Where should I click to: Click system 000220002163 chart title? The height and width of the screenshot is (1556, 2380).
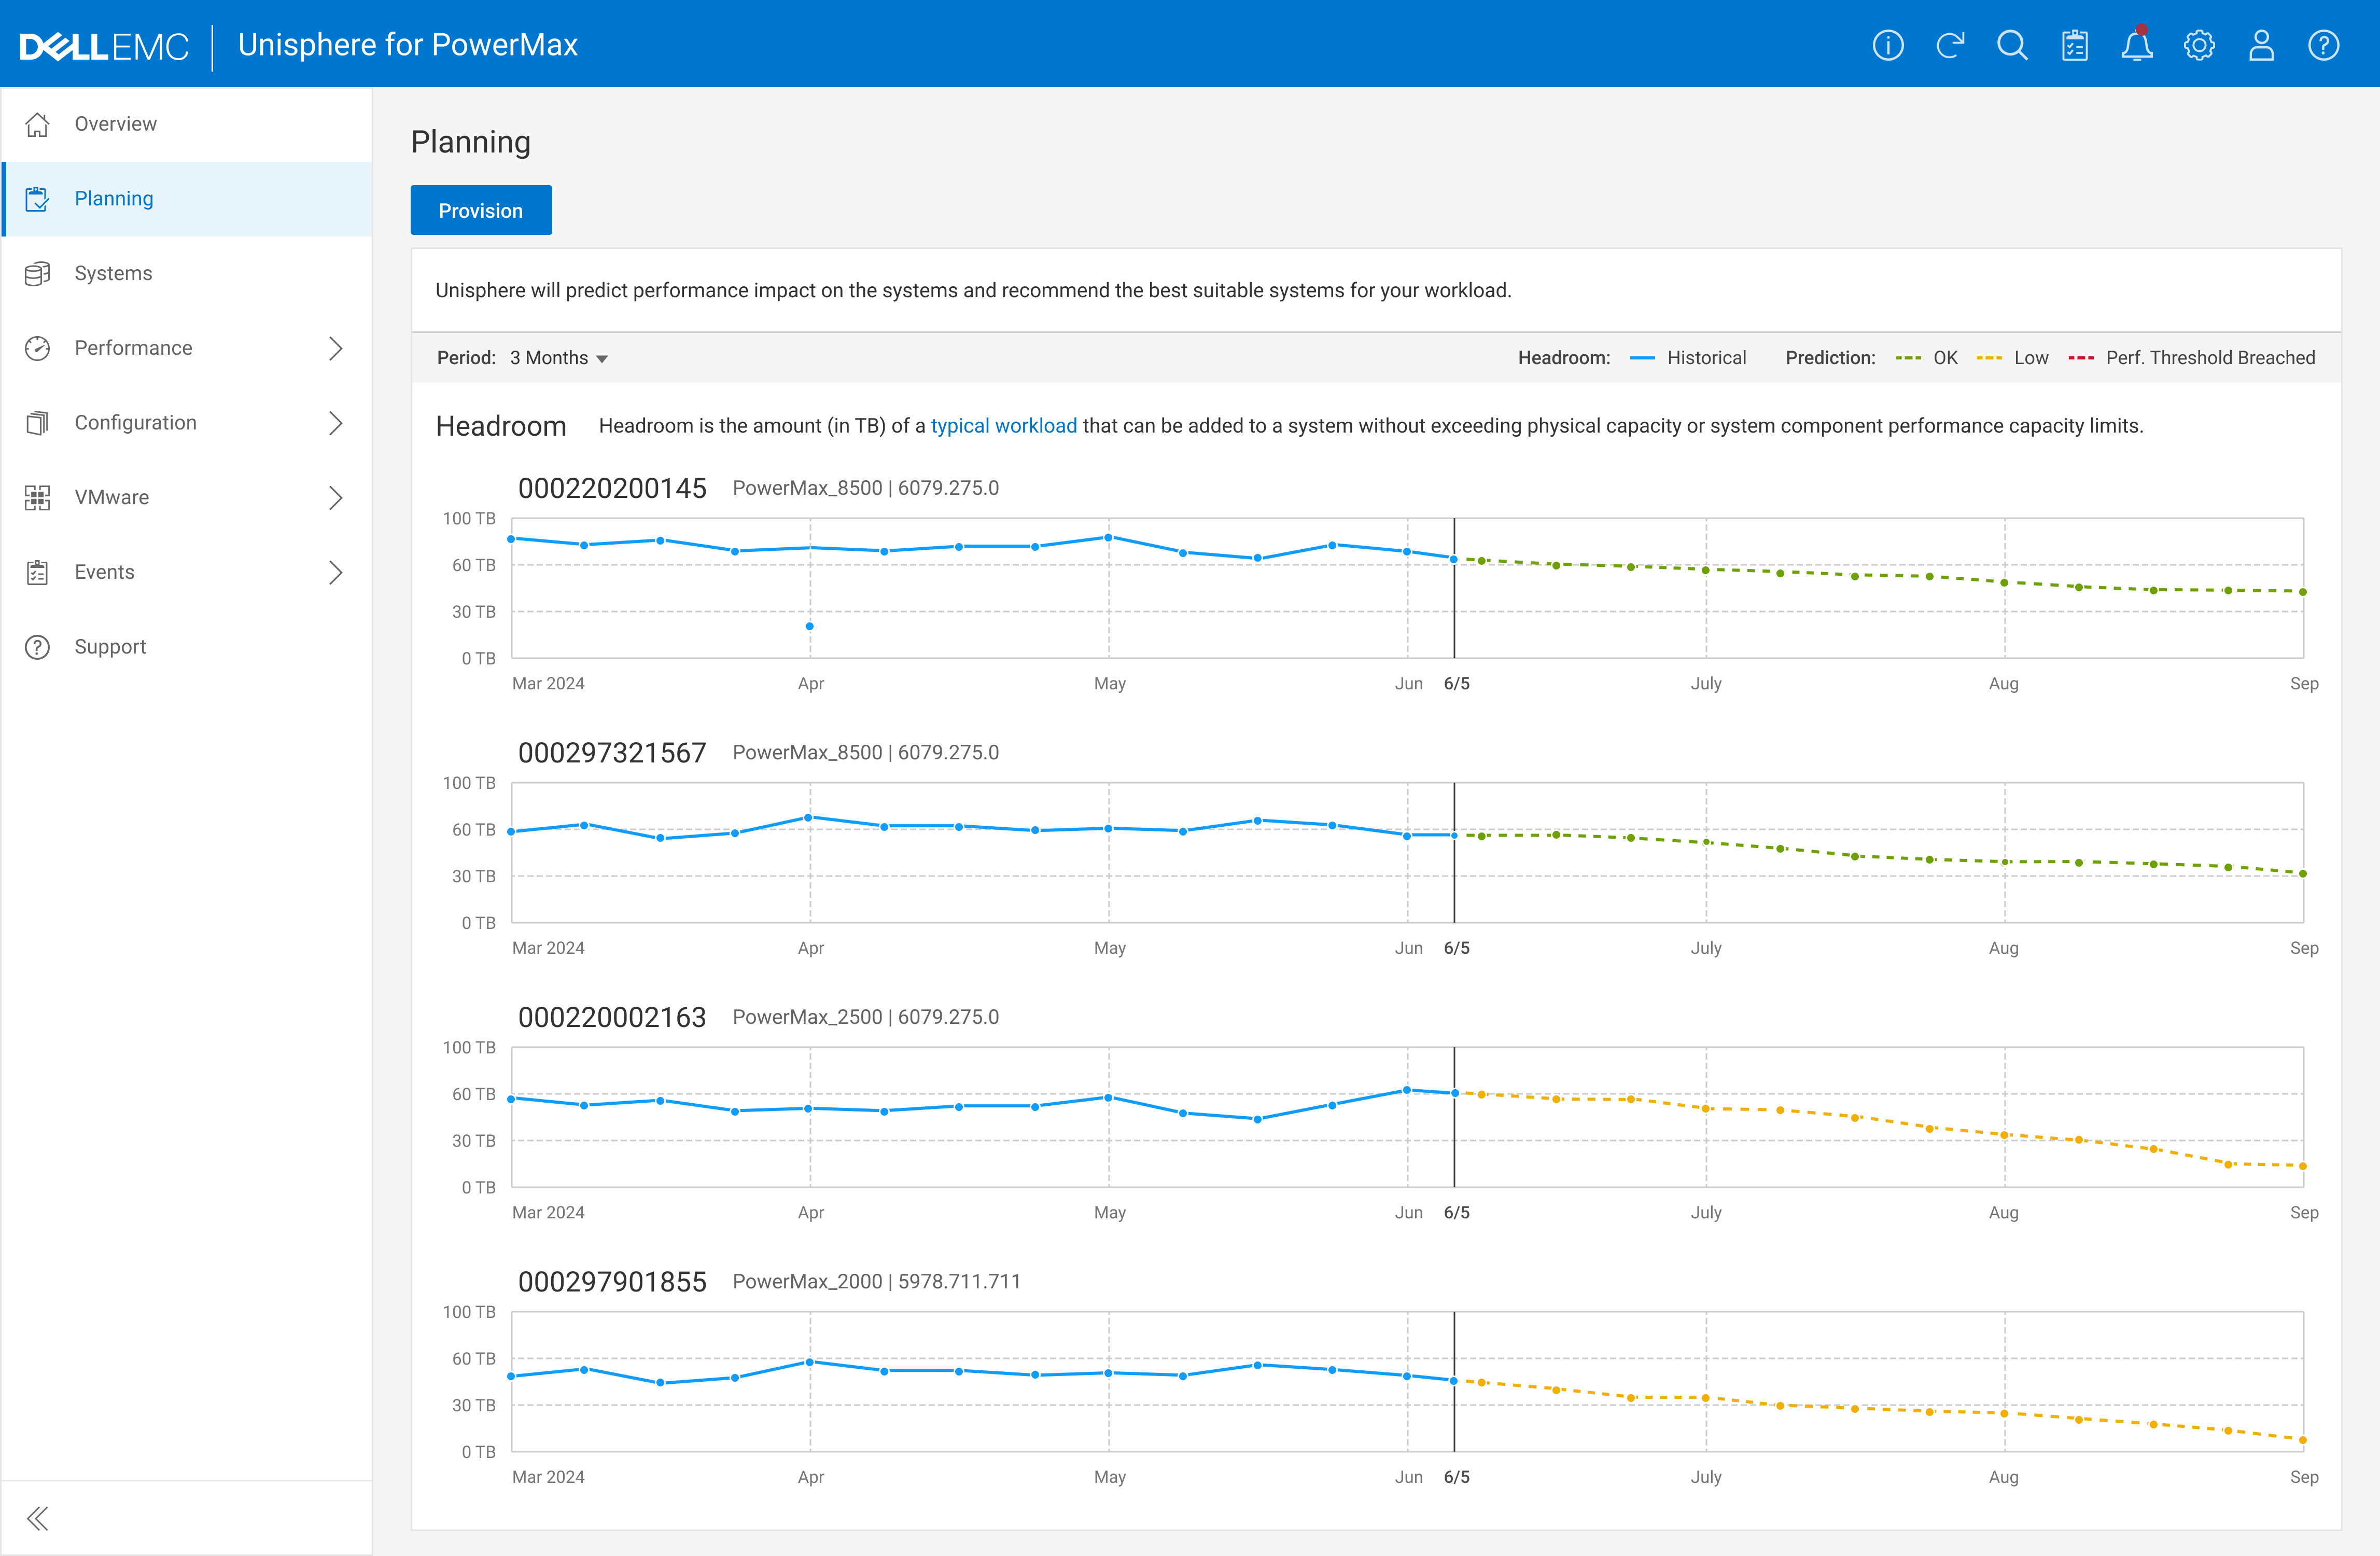point(612,1017)
